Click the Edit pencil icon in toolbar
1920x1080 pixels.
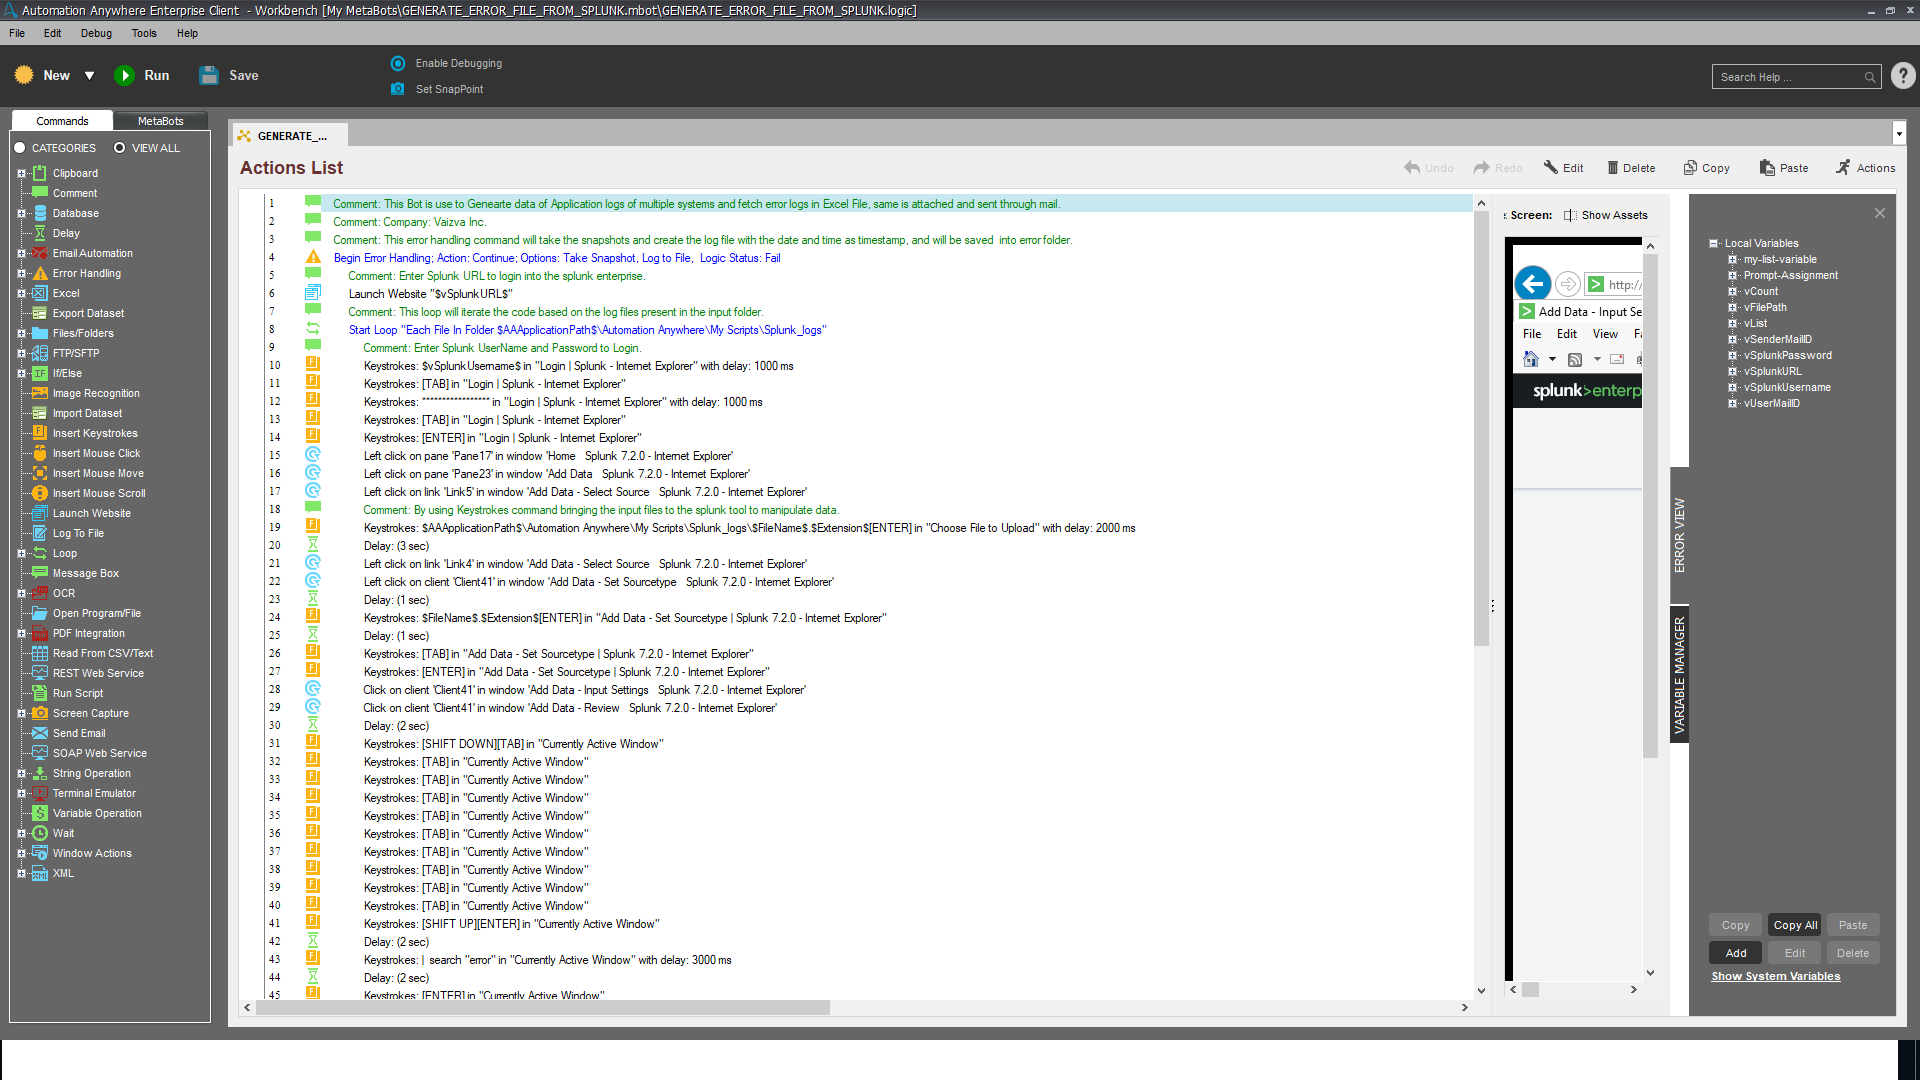point(1551,168)
